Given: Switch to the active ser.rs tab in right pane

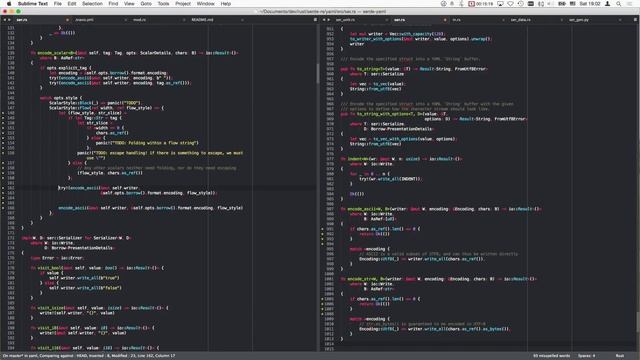Looking at the screenshot, I should [x=399, y=20].
